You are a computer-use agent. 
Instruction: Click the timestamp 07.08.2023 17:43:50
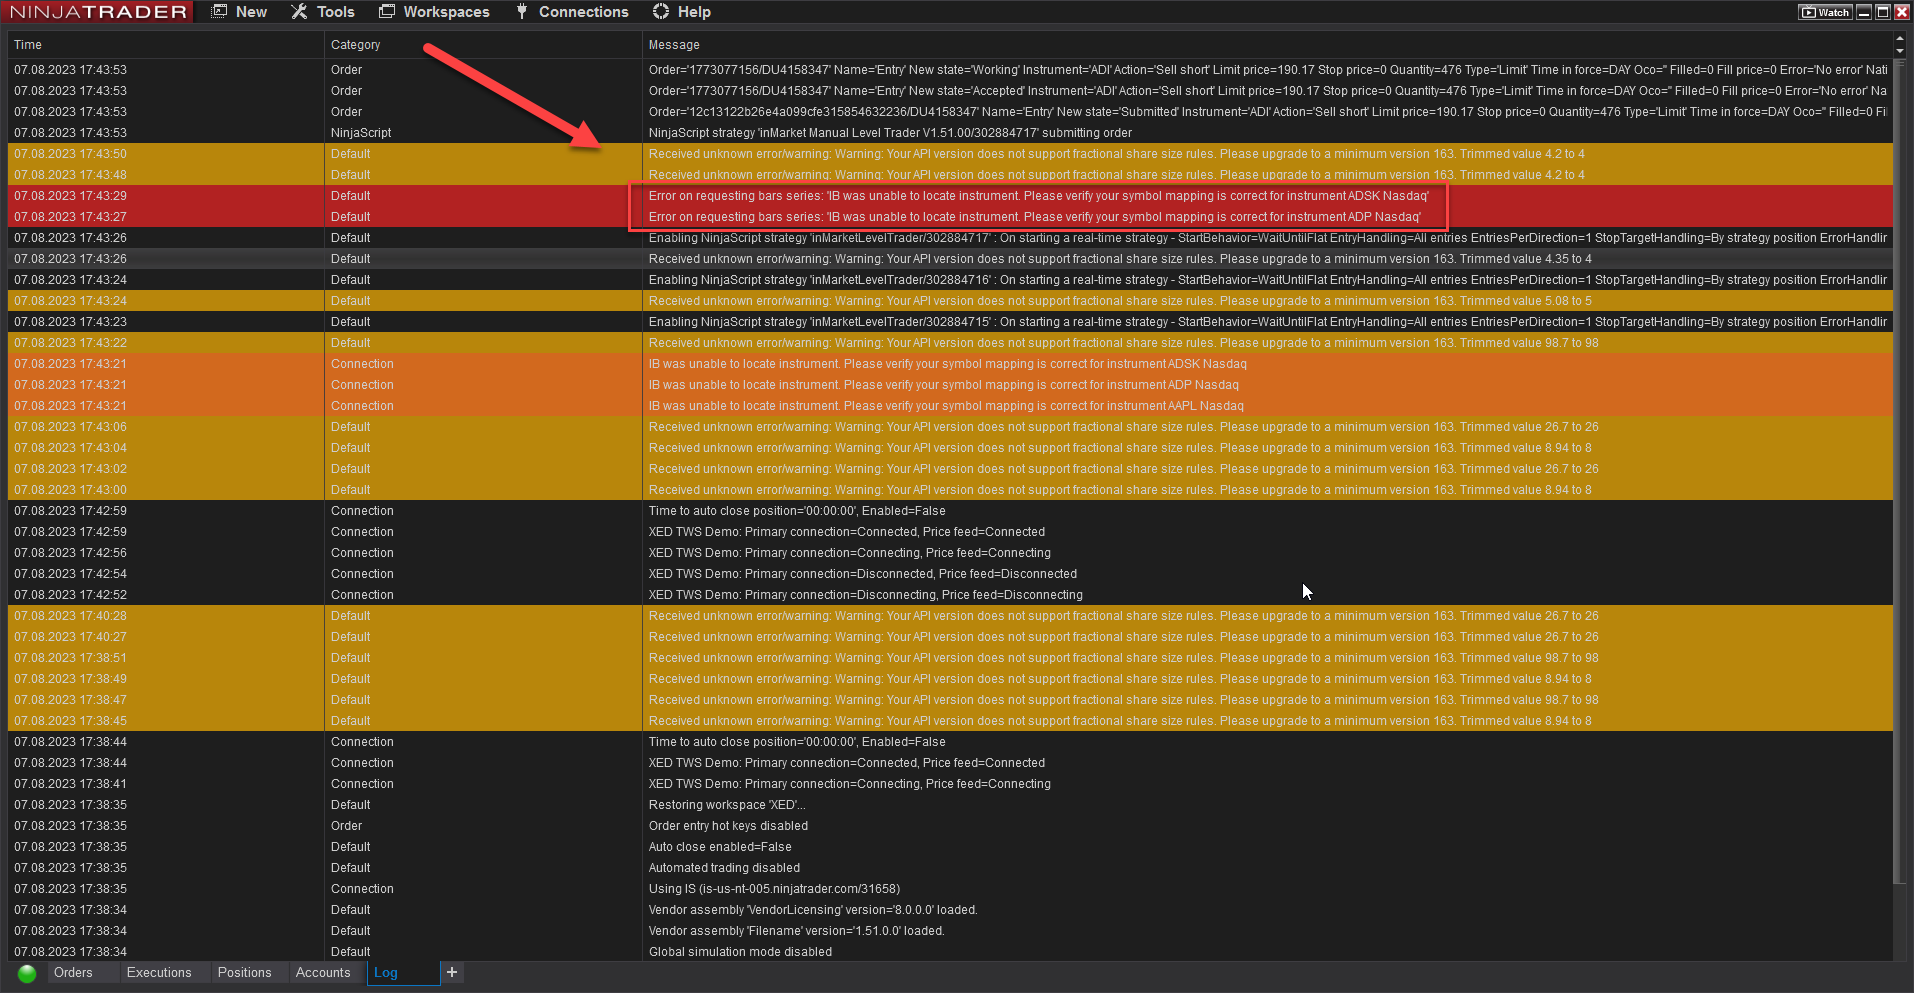point(70,154)
